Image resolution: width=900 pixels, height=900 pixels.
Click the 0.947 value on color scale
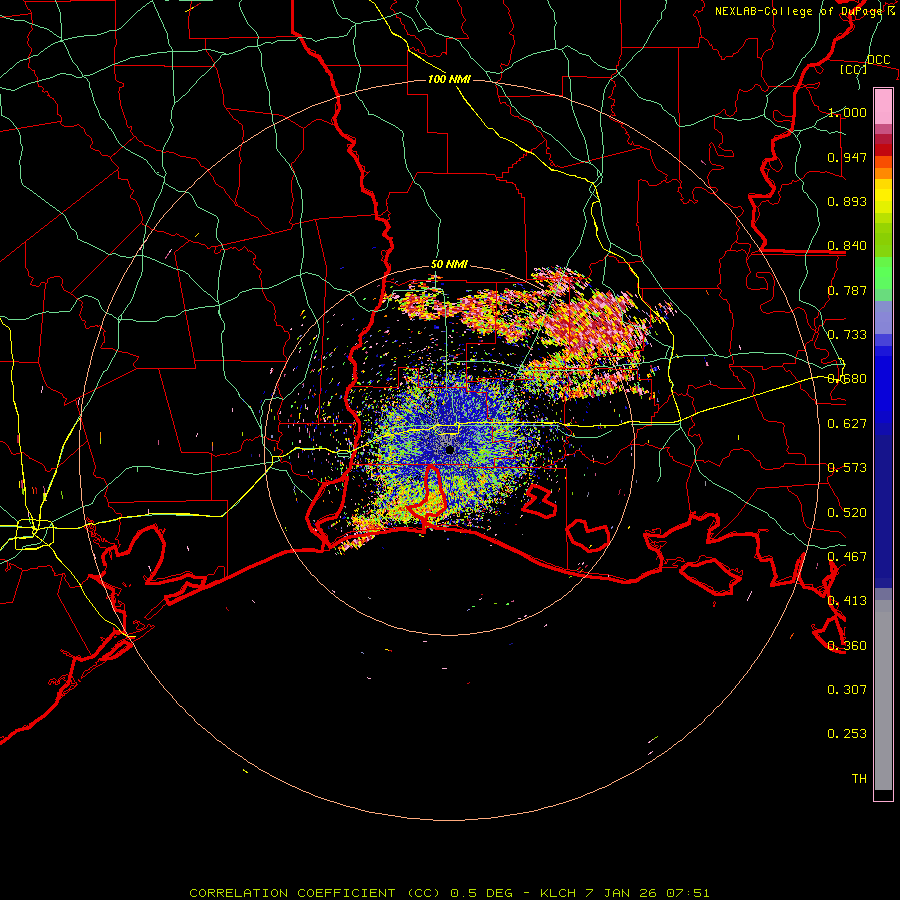[x=847, y=157]
